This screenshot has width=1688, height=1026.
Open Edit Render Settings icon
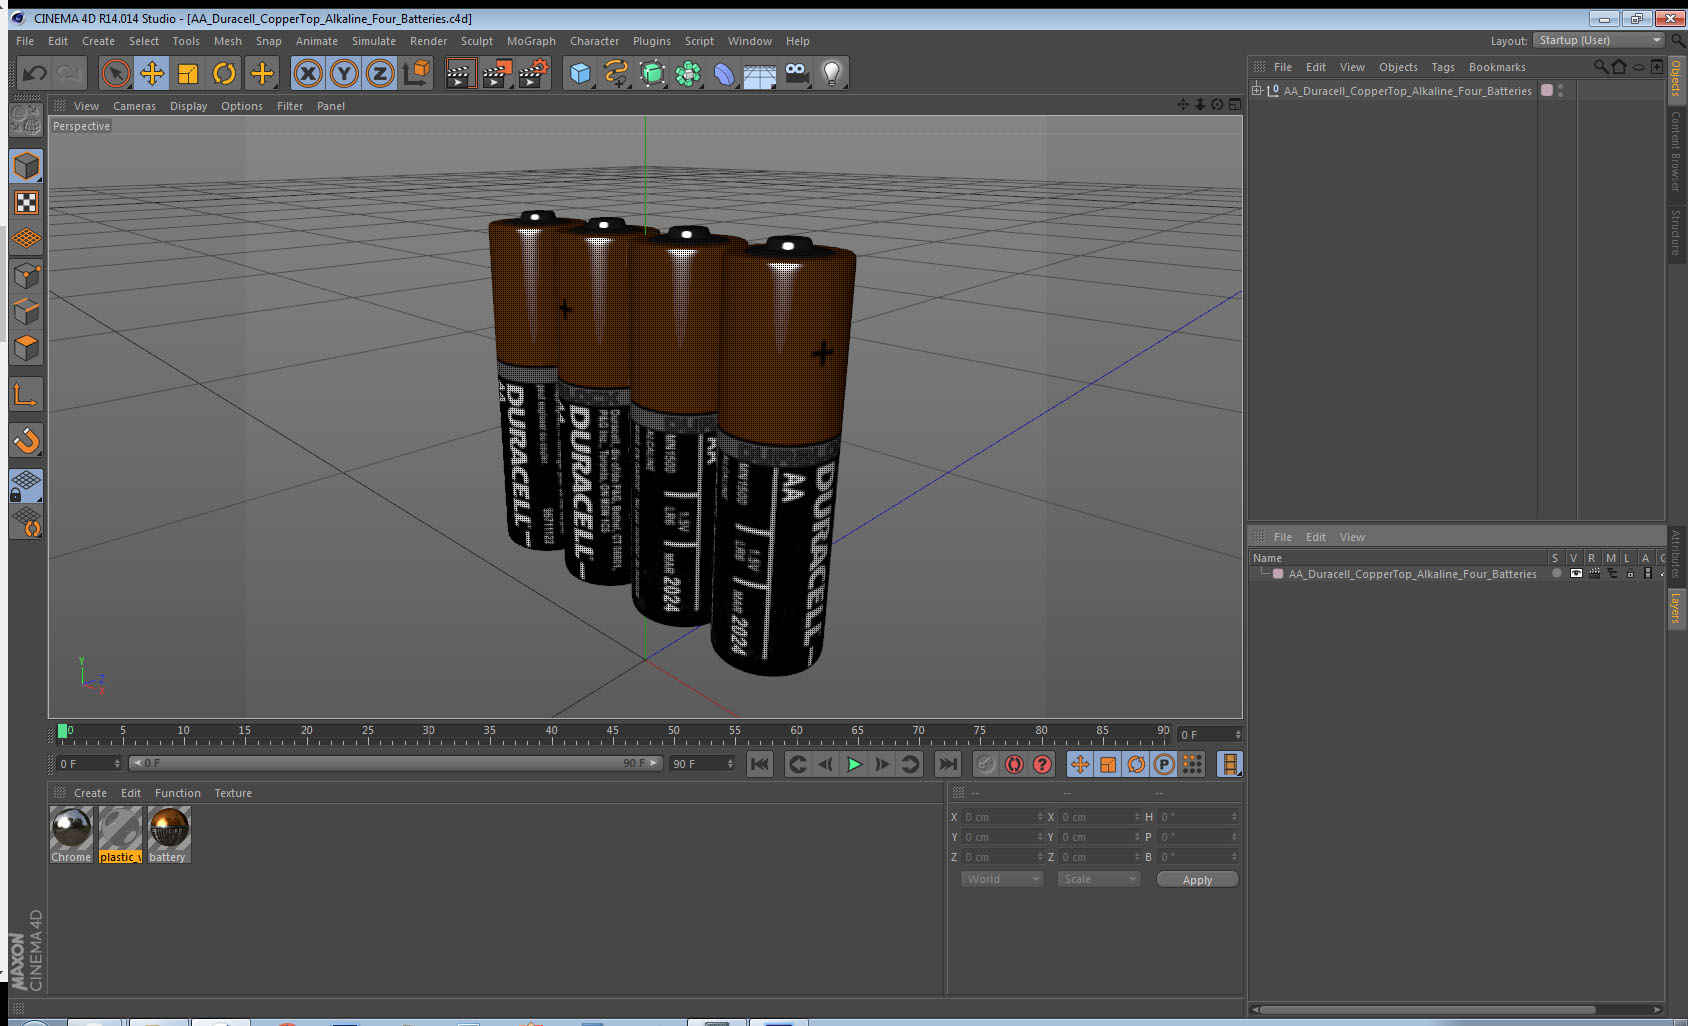tap(533, 73)
